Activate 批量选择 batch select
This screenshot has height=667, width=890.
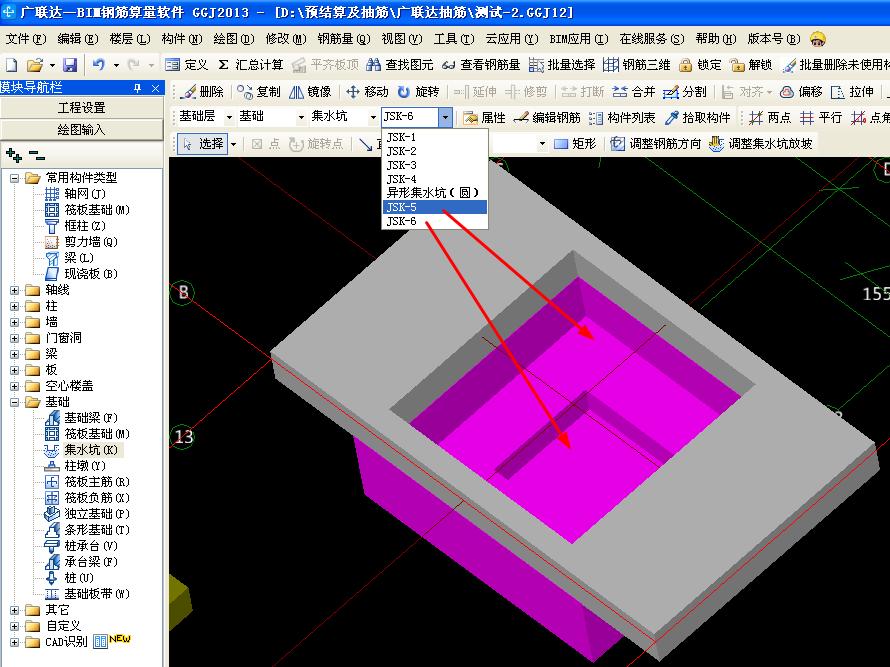pyautogui.click(x=561, y=65)
